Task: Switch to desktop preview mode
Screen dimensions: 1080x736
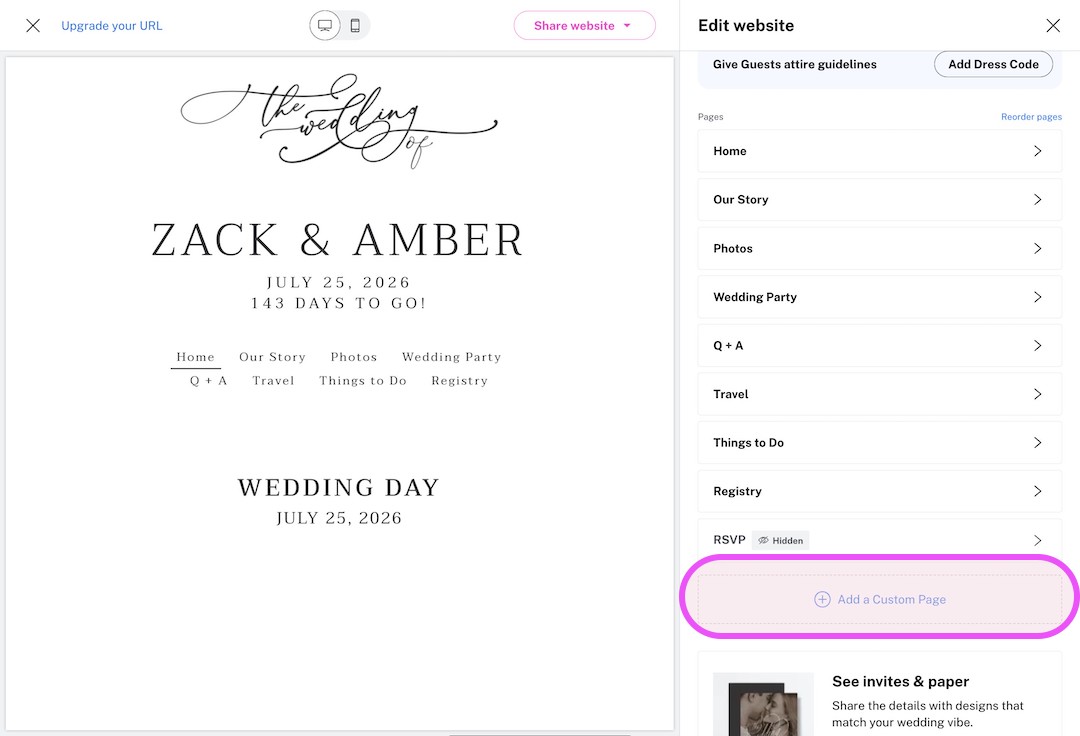Action: (324, 25)
